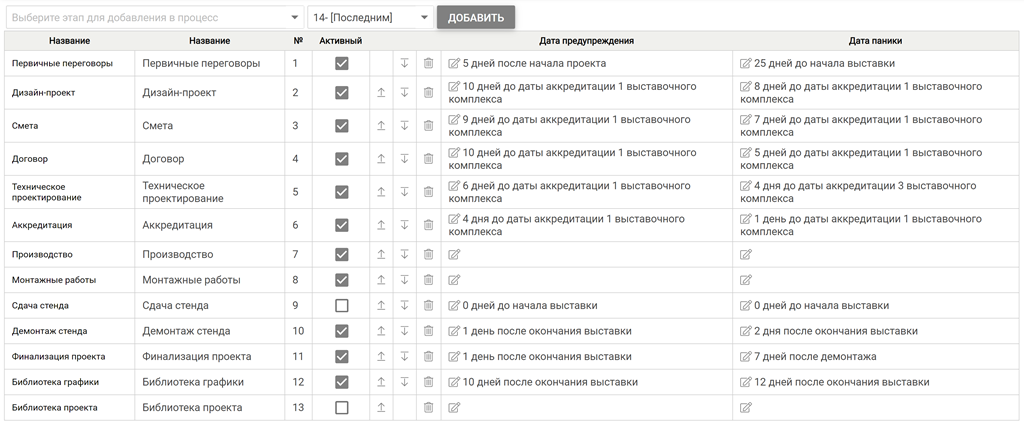Delete the Библиотека графики stage
Image resolution: width=1024 pixels, height=423 pixels.
pyautogui.click(x=428, y=382)
